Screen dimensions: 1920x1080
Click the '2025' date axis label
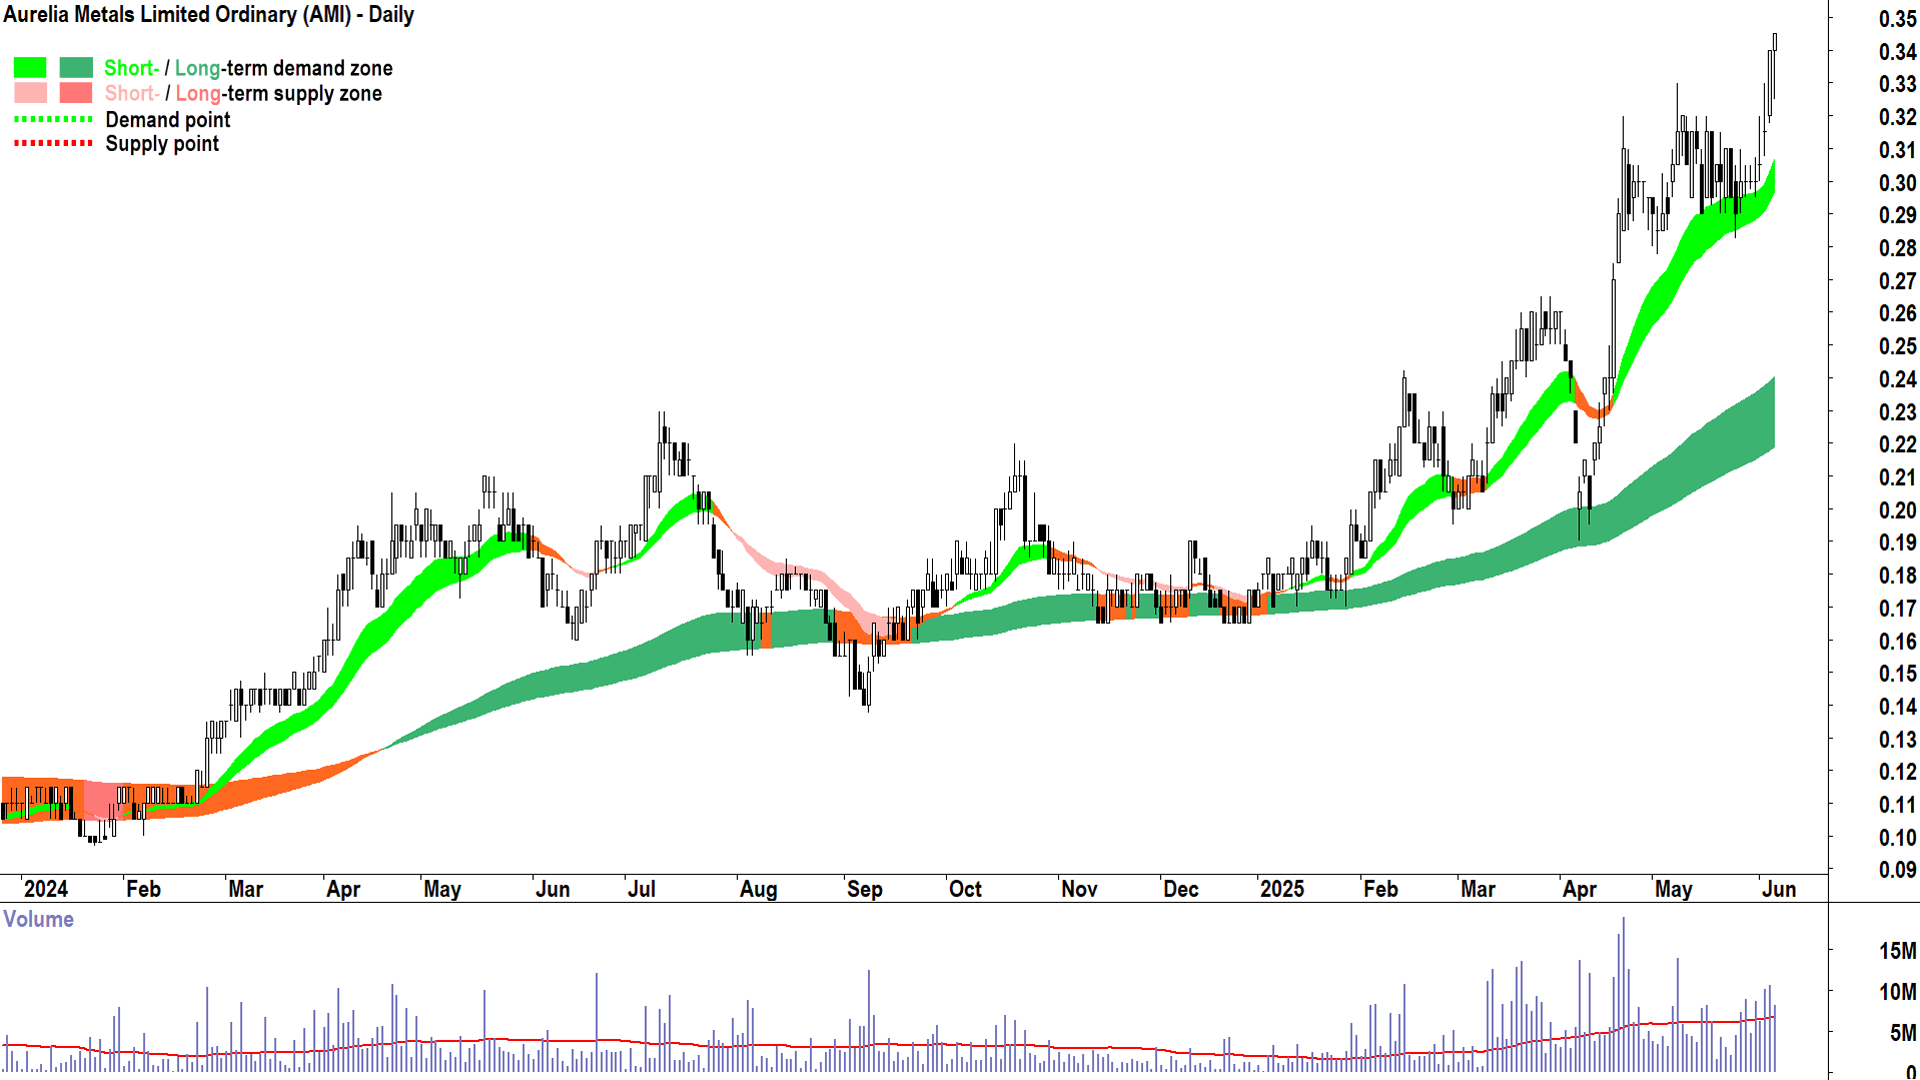click(1282, 889)
